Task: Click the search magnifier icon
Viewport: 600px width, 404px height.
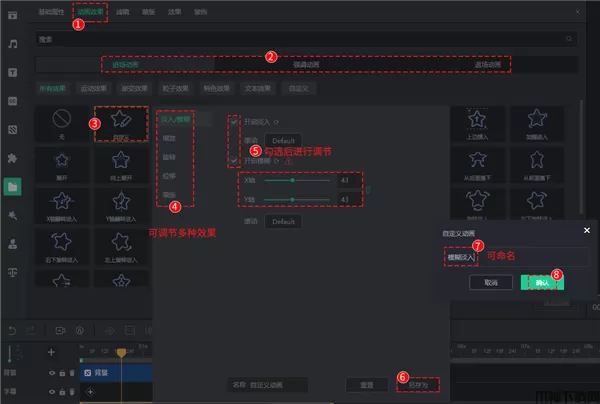Action: [x=569, y=39]
